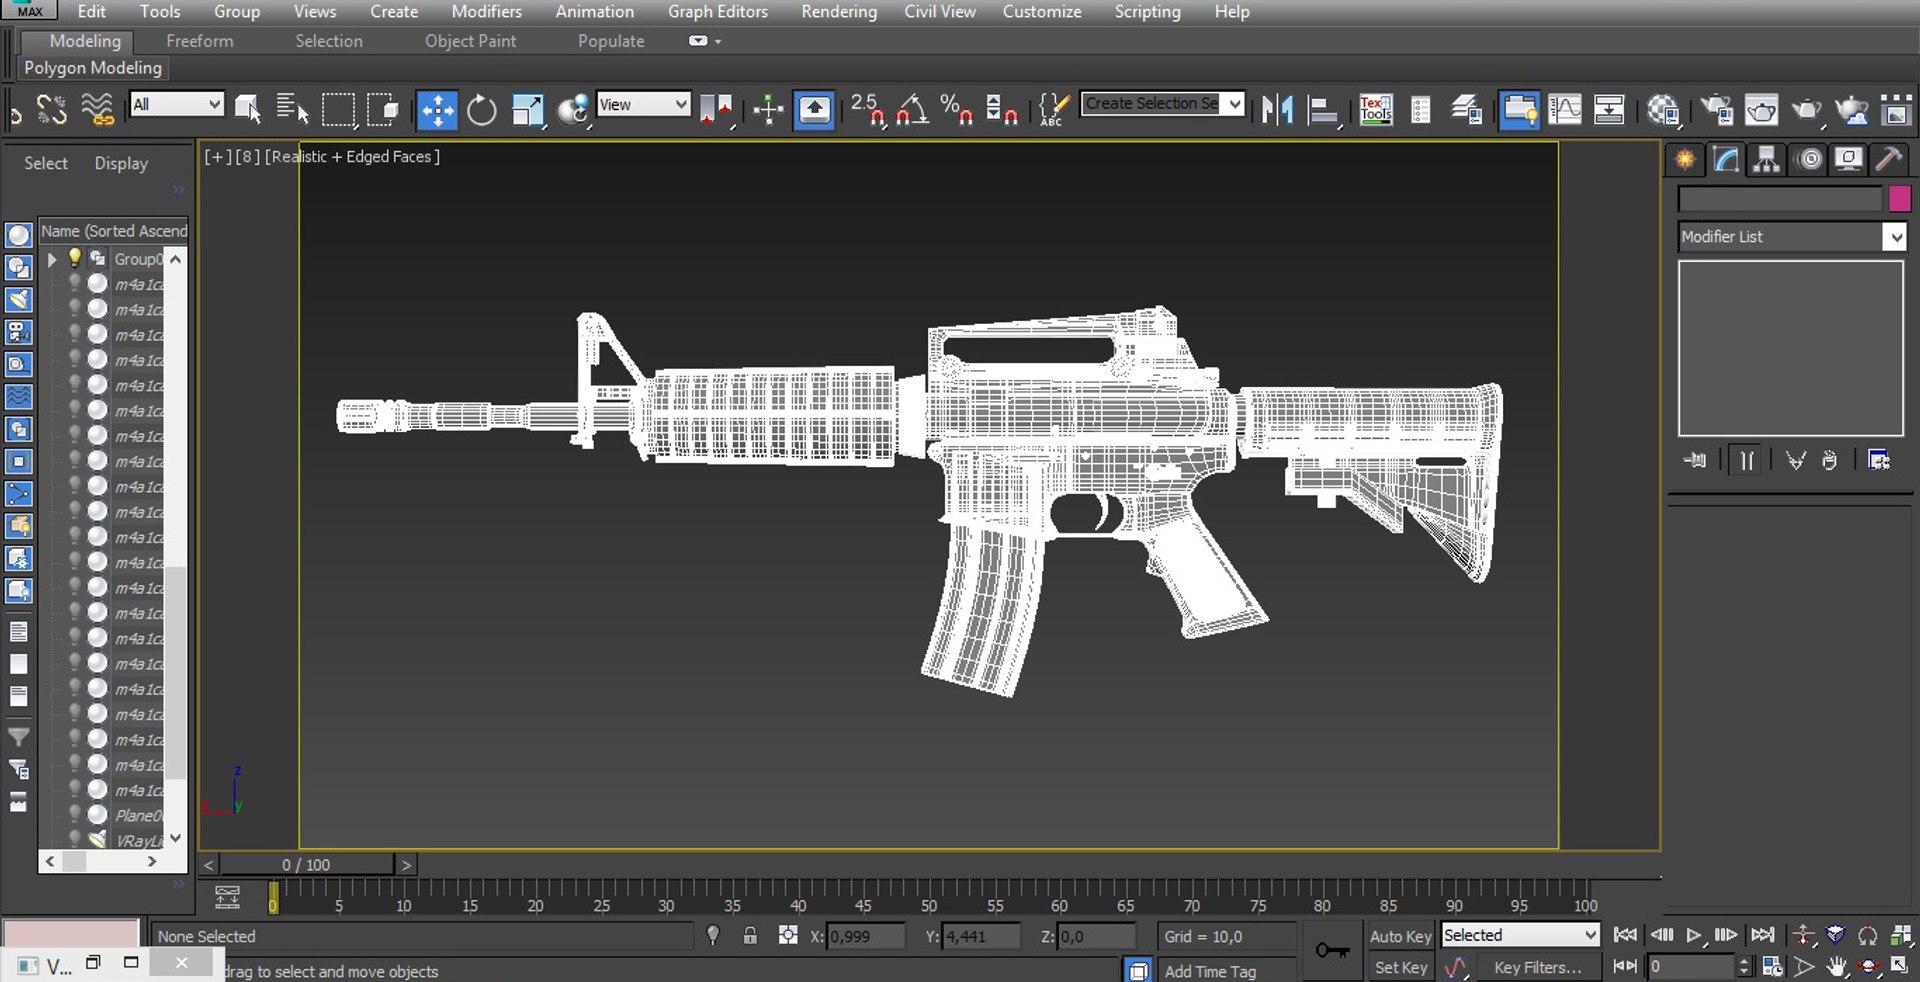The height and width of the screenshot is (982, 1920).
Task: Toggle Selection Lock padlock icon
Action: [x=750, y=936]
